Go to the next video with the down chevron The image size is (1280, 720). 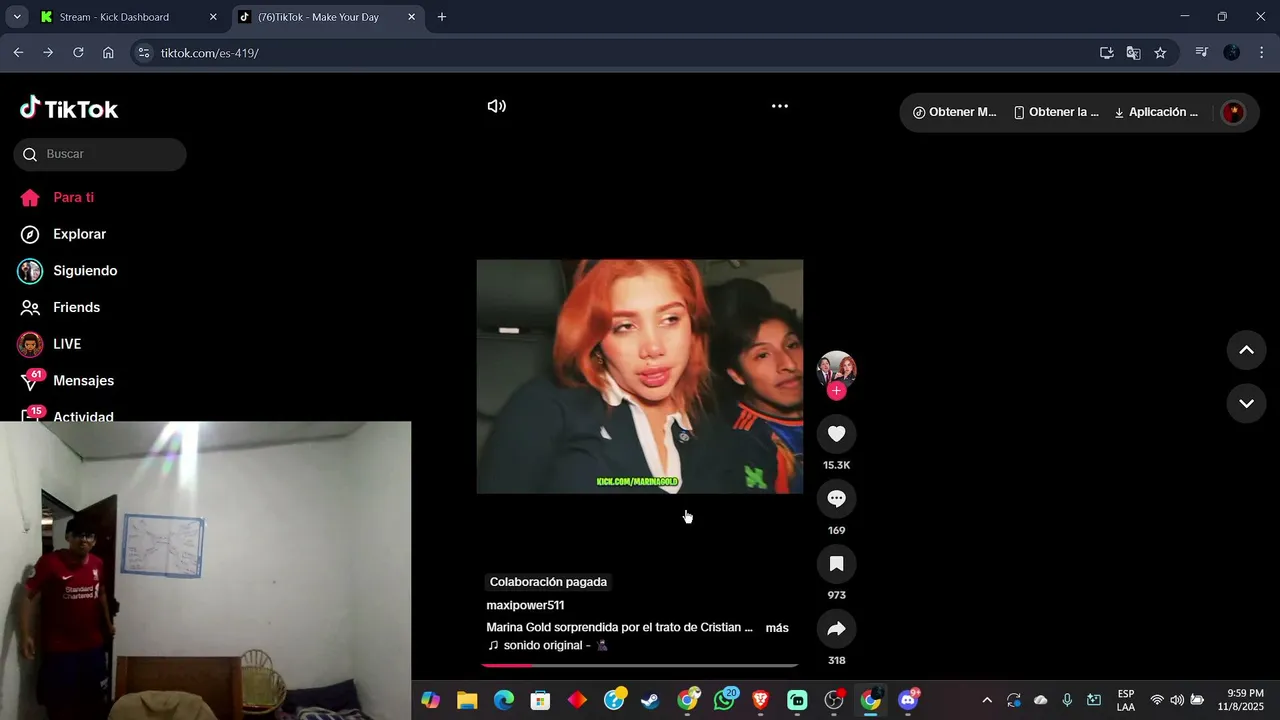[x=1247, y=404]
